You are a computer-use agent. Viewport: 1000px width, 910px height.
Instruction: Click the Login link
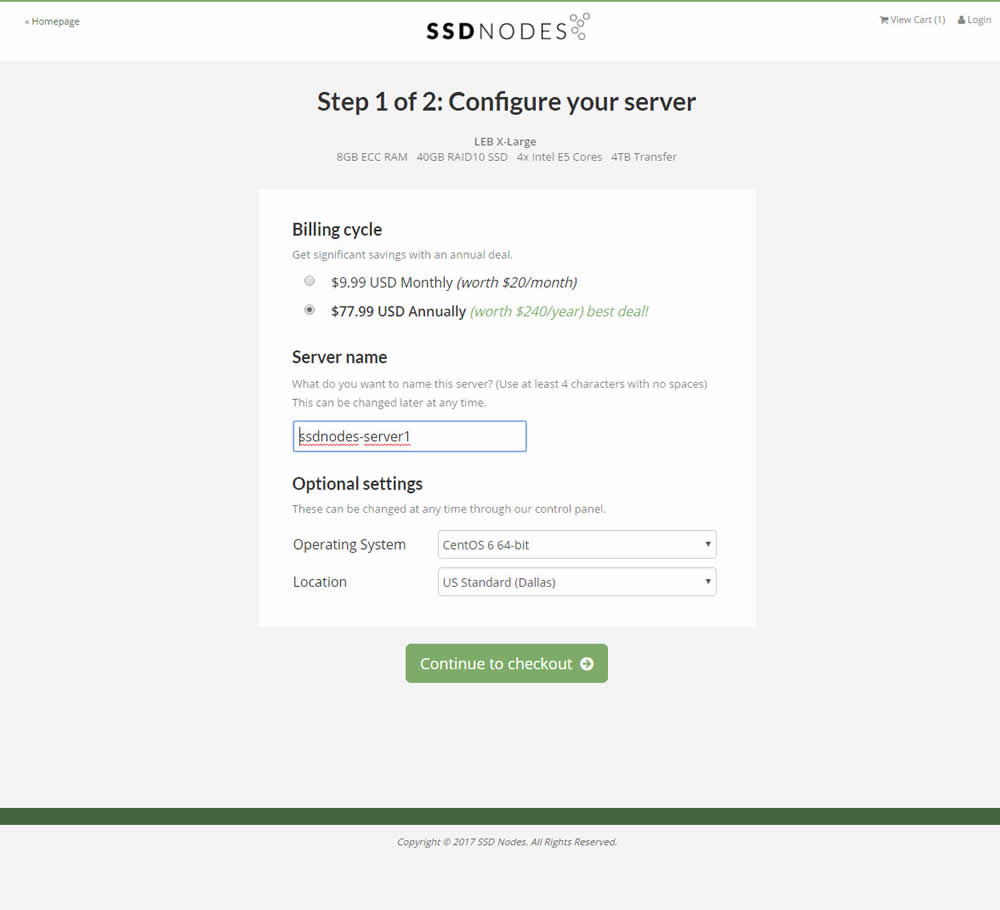pos(979,20)
